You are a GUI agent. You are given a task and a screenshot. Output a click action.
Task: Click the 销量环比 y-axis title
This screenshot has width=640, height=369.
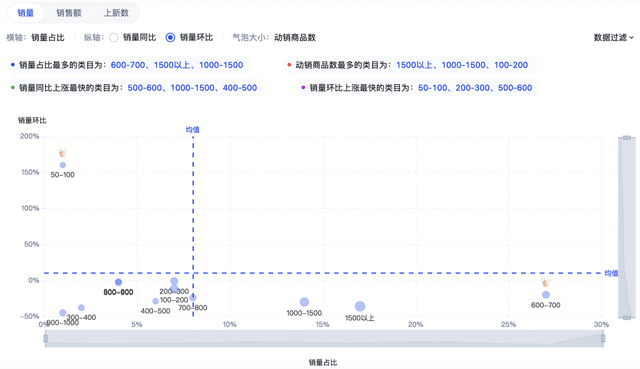click(x=32, y=120)
